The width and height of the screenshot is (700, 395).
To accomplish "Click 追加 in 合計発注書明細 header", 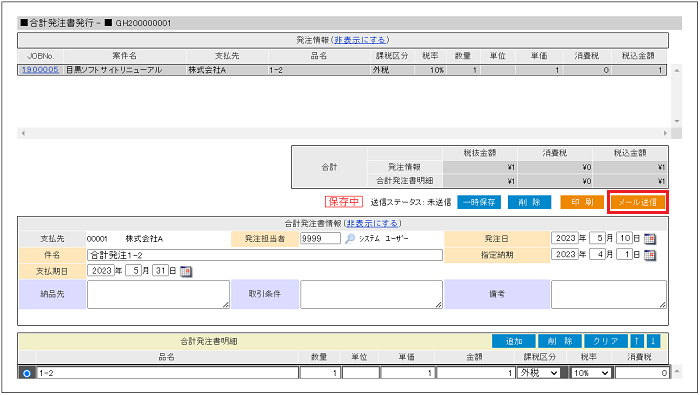I will tap(514, 341).
